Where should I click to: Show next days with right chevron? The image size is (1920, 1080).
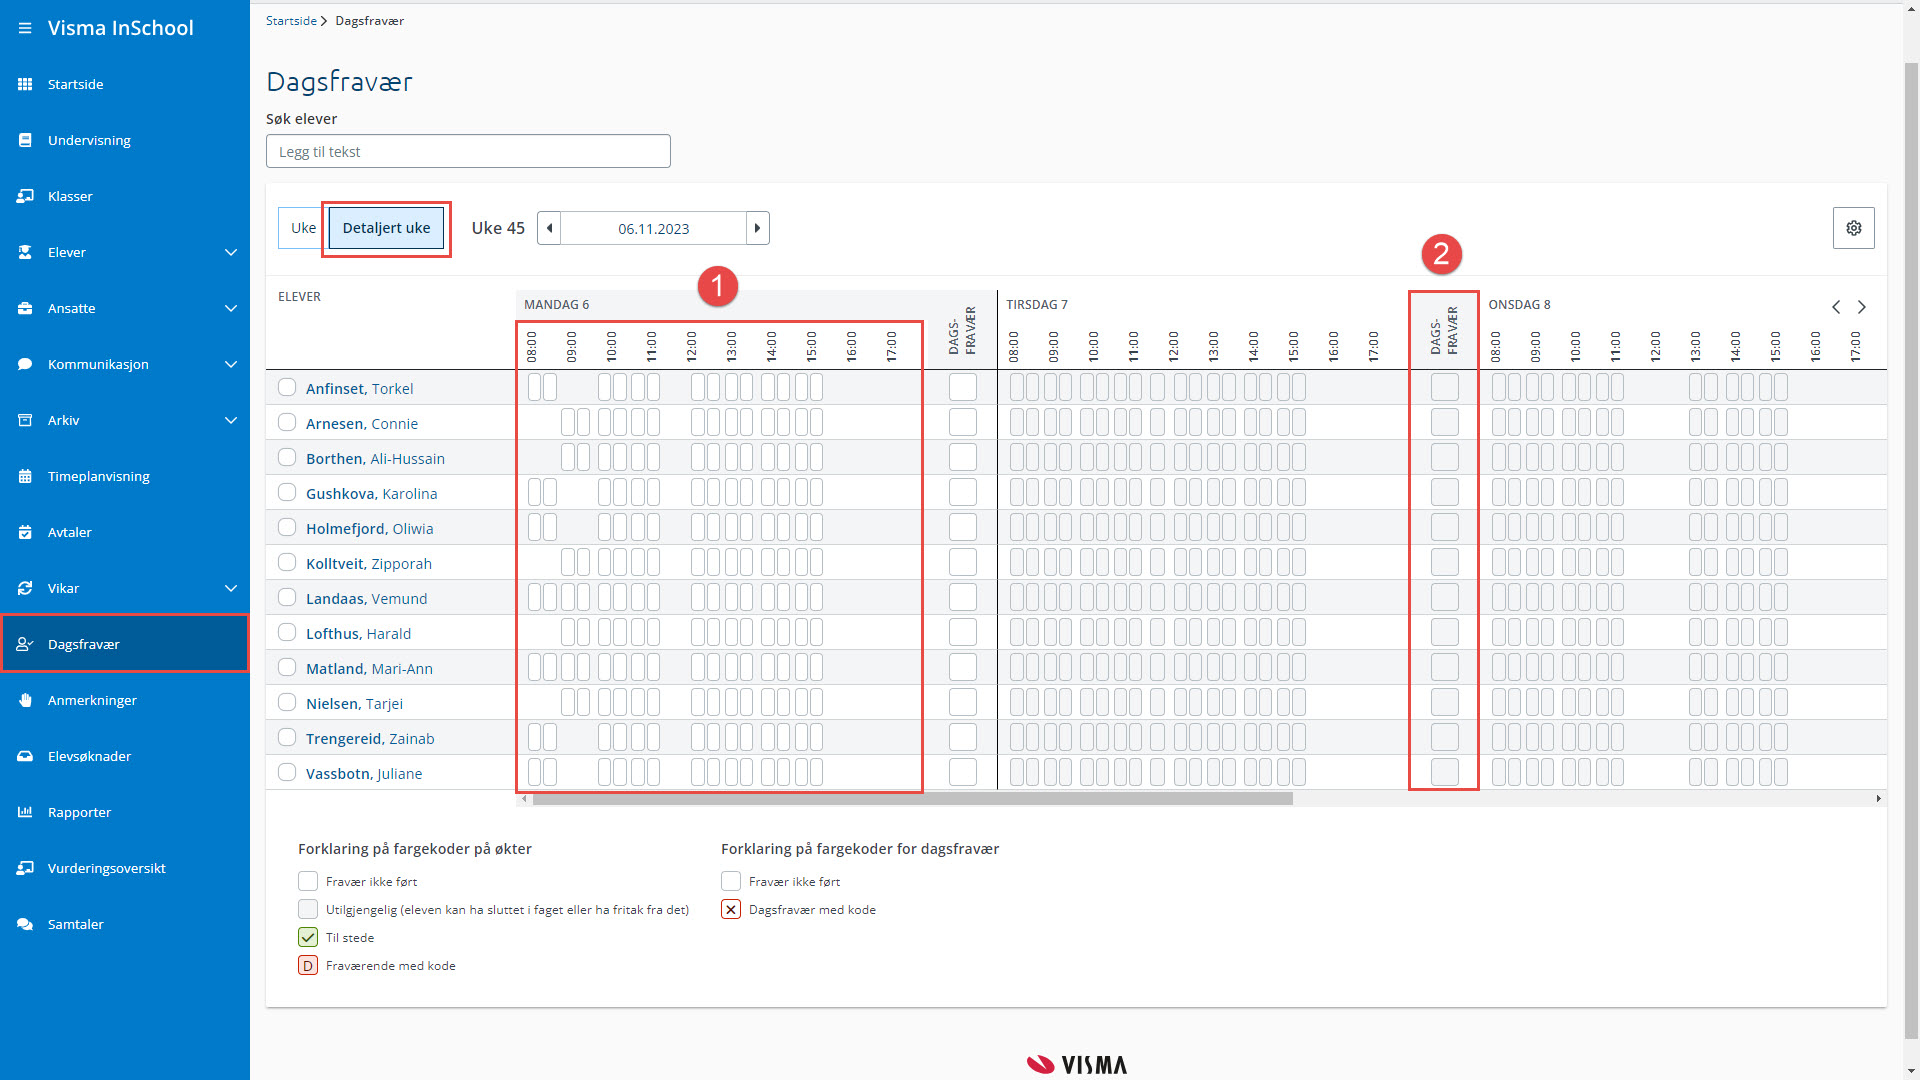(1862, 307)
